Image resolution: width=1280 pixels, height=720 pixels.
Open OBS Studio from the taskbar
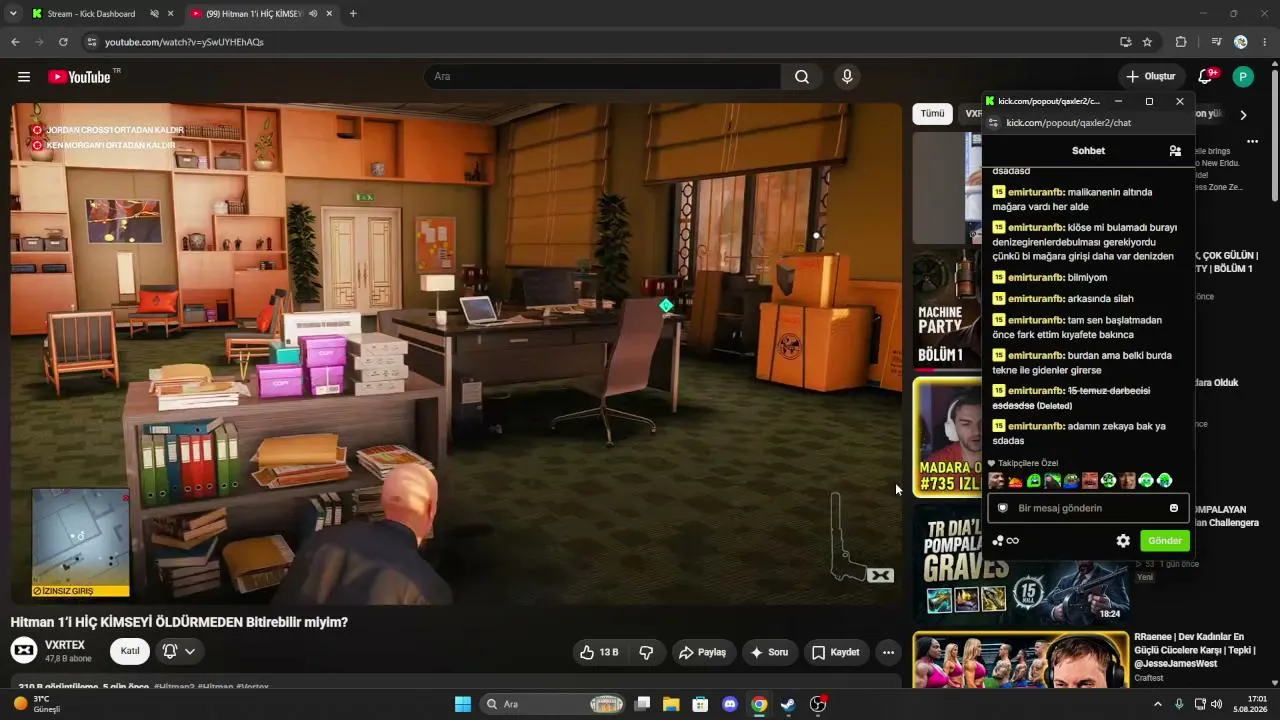pos(818,704)
